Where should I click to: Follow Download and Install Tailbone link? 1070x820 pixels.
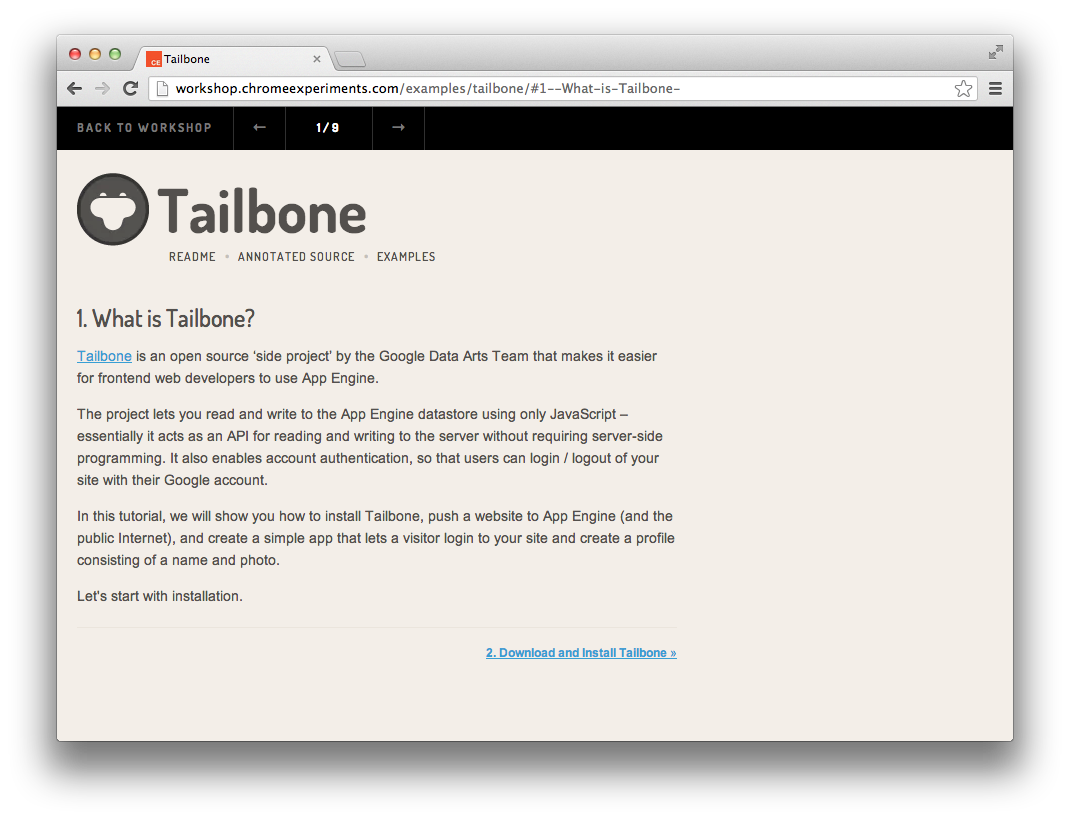581,653
